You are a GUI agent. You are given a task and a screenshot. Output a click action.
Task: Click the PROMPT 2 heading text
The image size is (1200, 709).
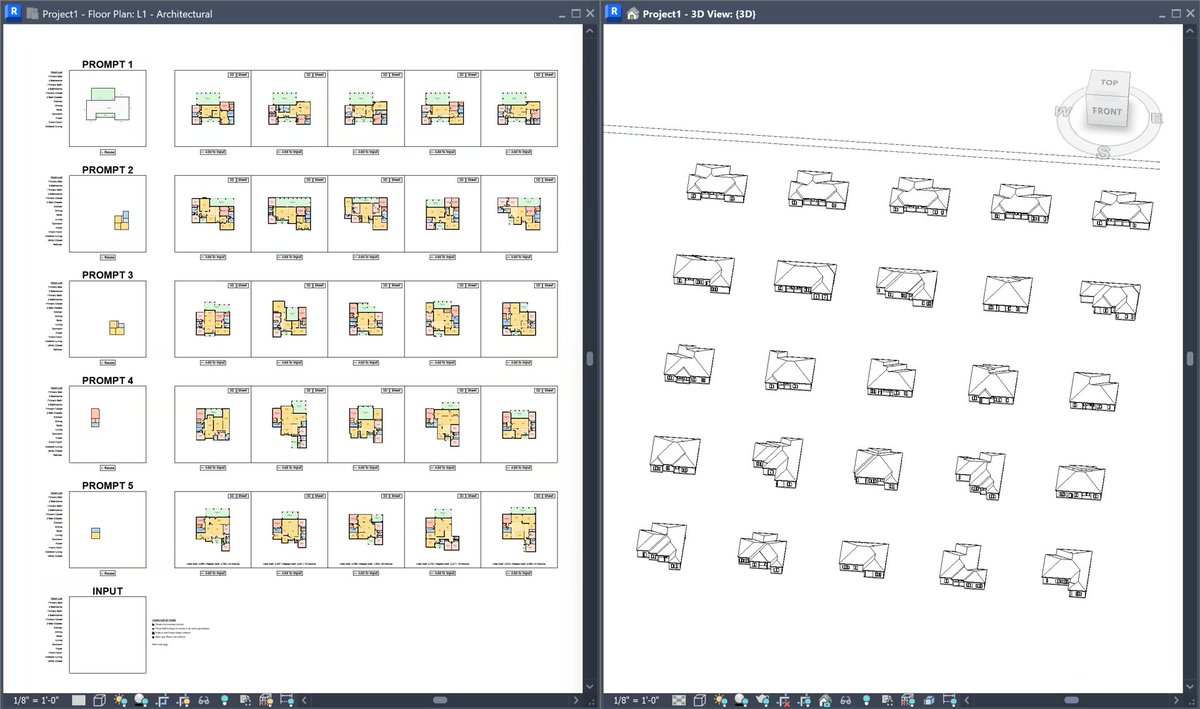coord(108,170)
